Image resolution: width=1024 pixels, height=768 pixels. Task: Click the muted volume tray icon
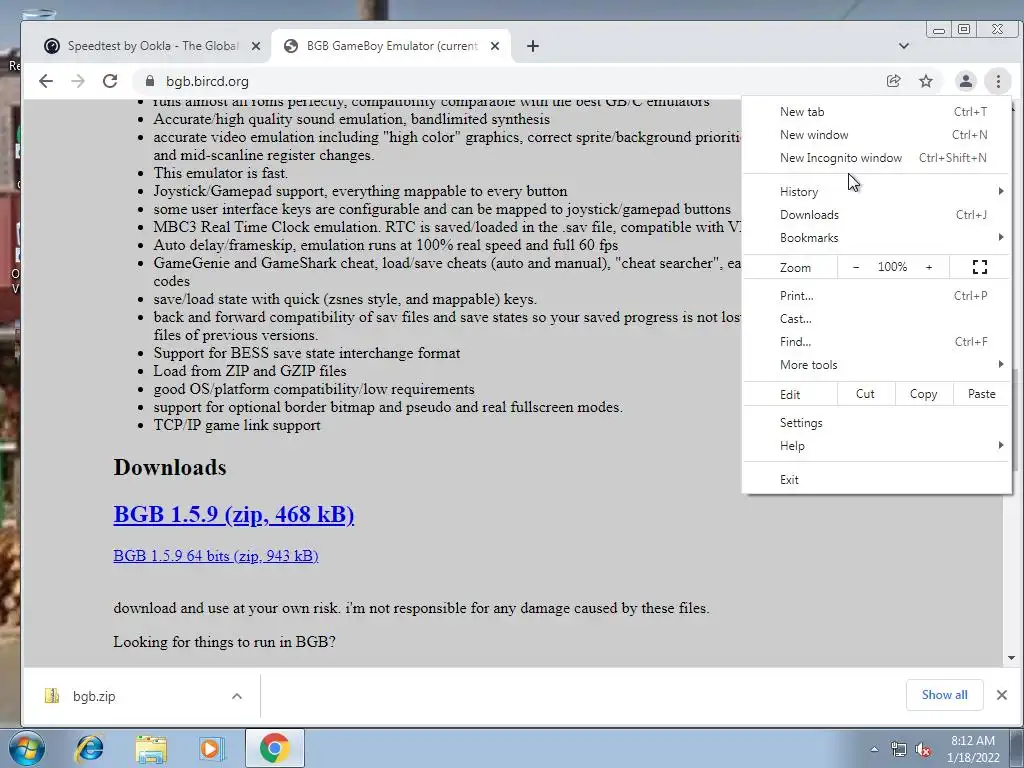(x=923, y=749)
